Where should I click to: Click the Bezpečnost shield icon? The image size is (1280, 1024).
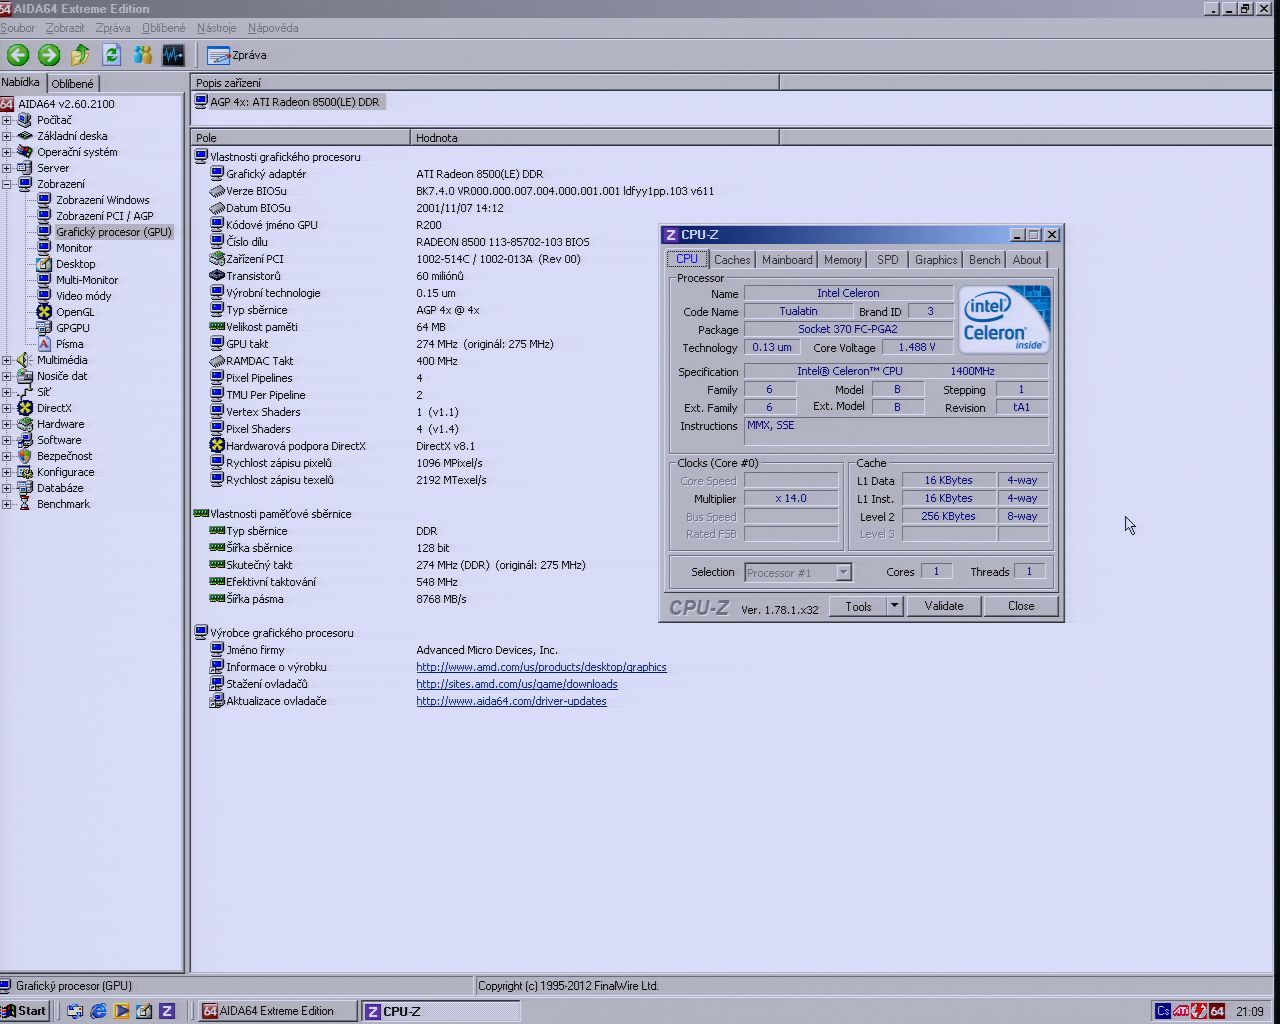(25, 456)
